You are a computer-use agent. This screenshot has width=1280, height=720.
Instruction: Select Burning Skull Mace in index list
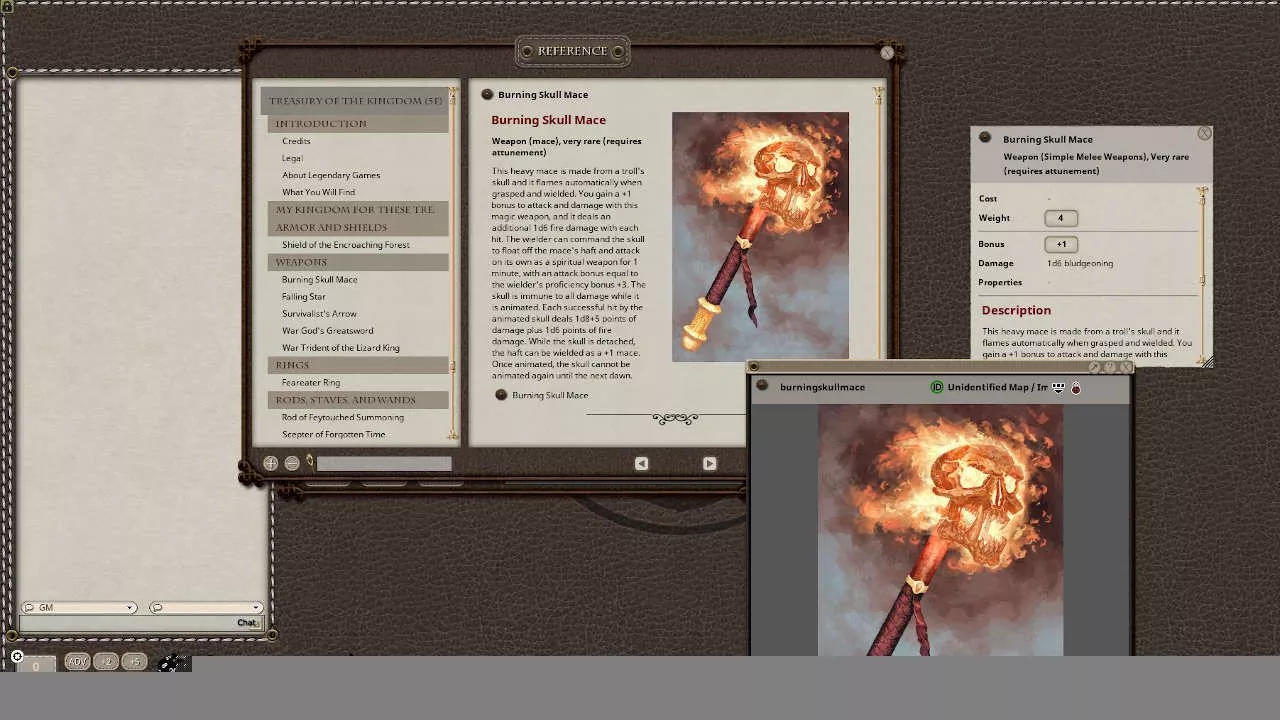pos(319,279)
